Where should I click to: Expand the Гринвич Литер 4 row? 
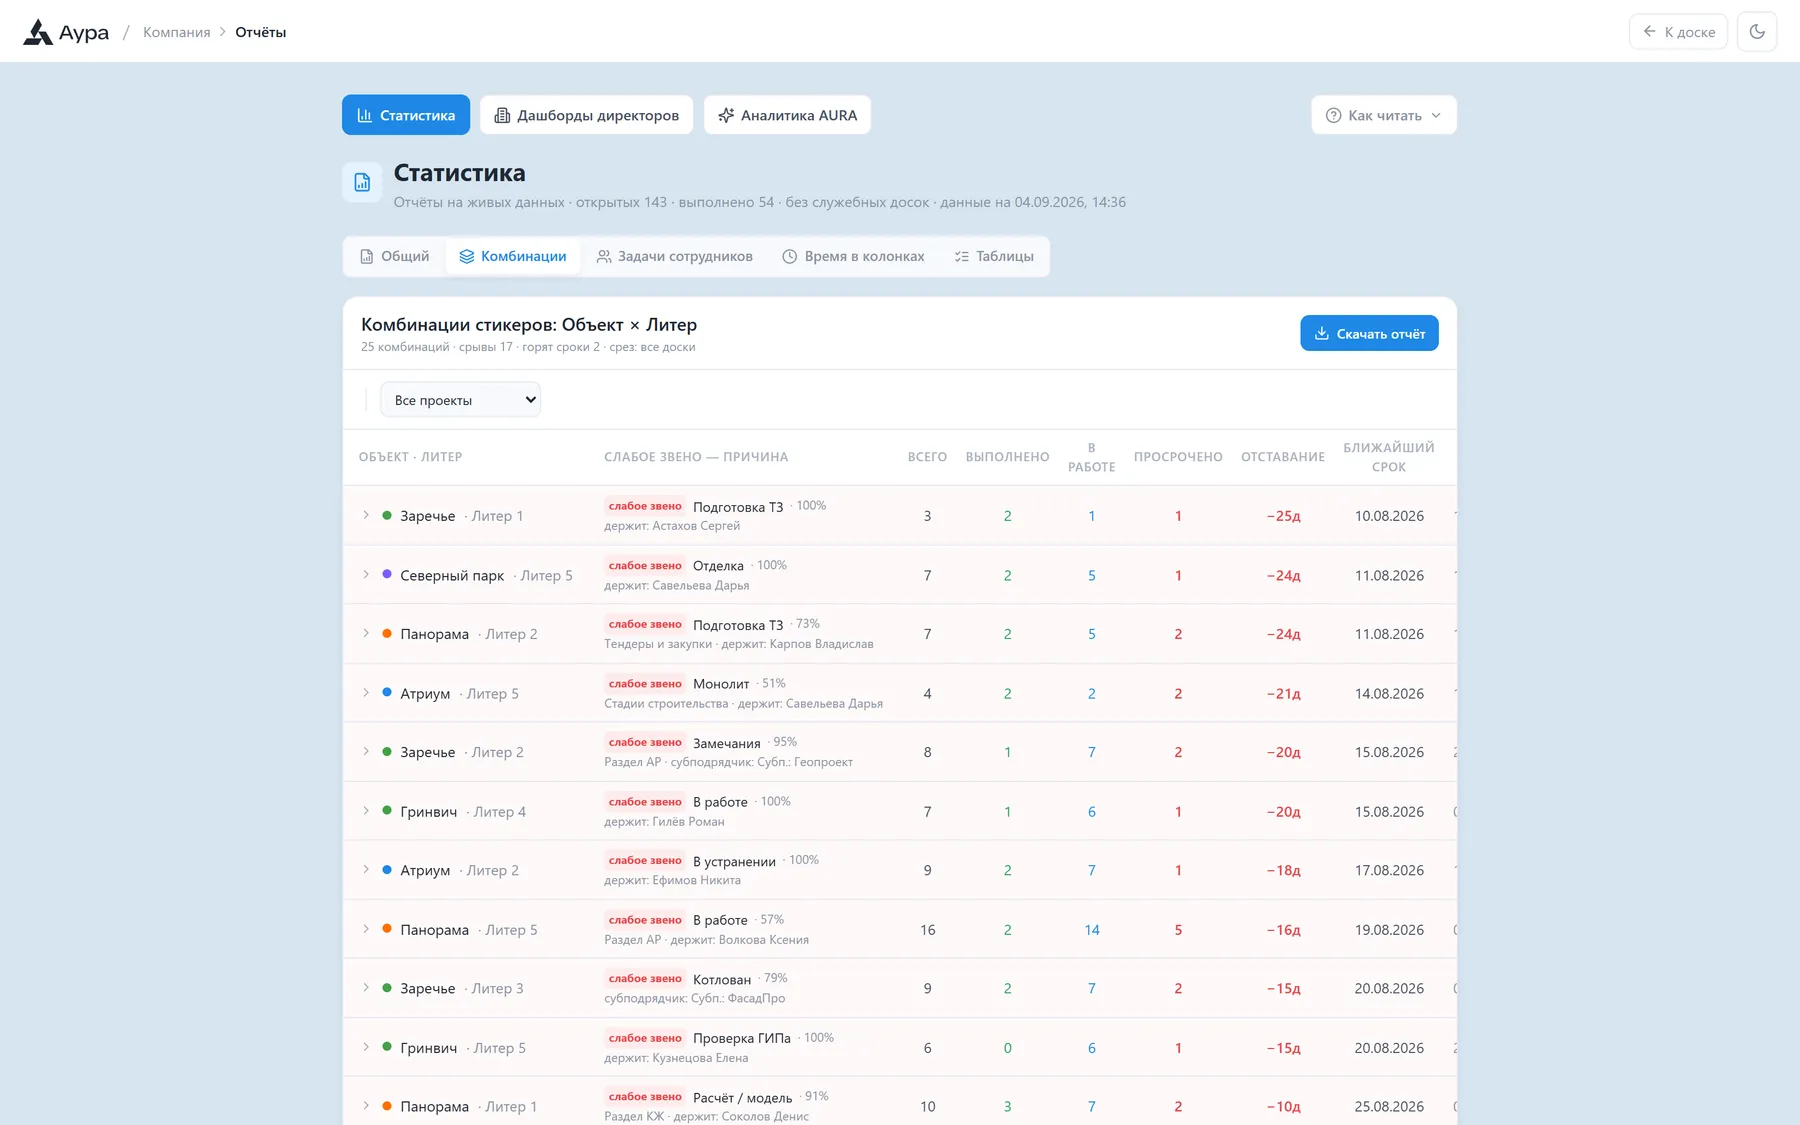tap(366, 811)
